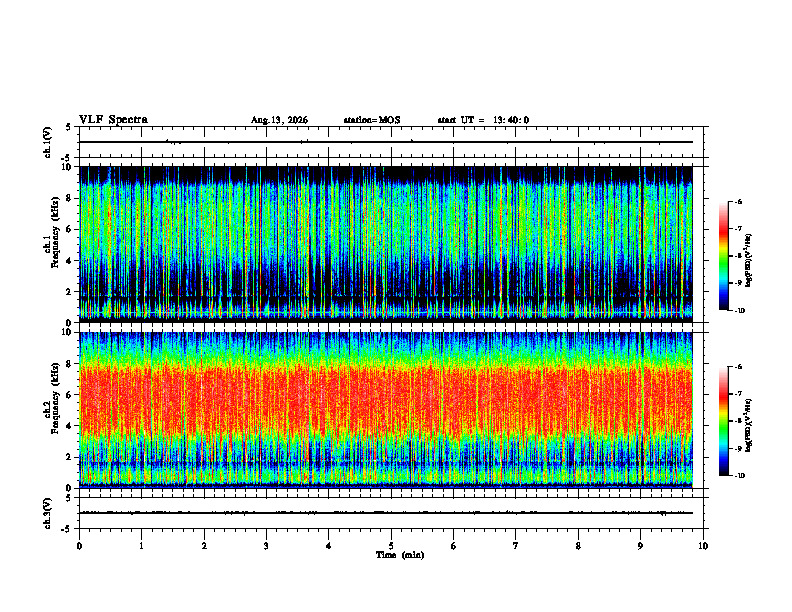This screenshot has height=612, width=792.
Task: Click the "-10" label on ch.2 color scale
Action: 739,475
